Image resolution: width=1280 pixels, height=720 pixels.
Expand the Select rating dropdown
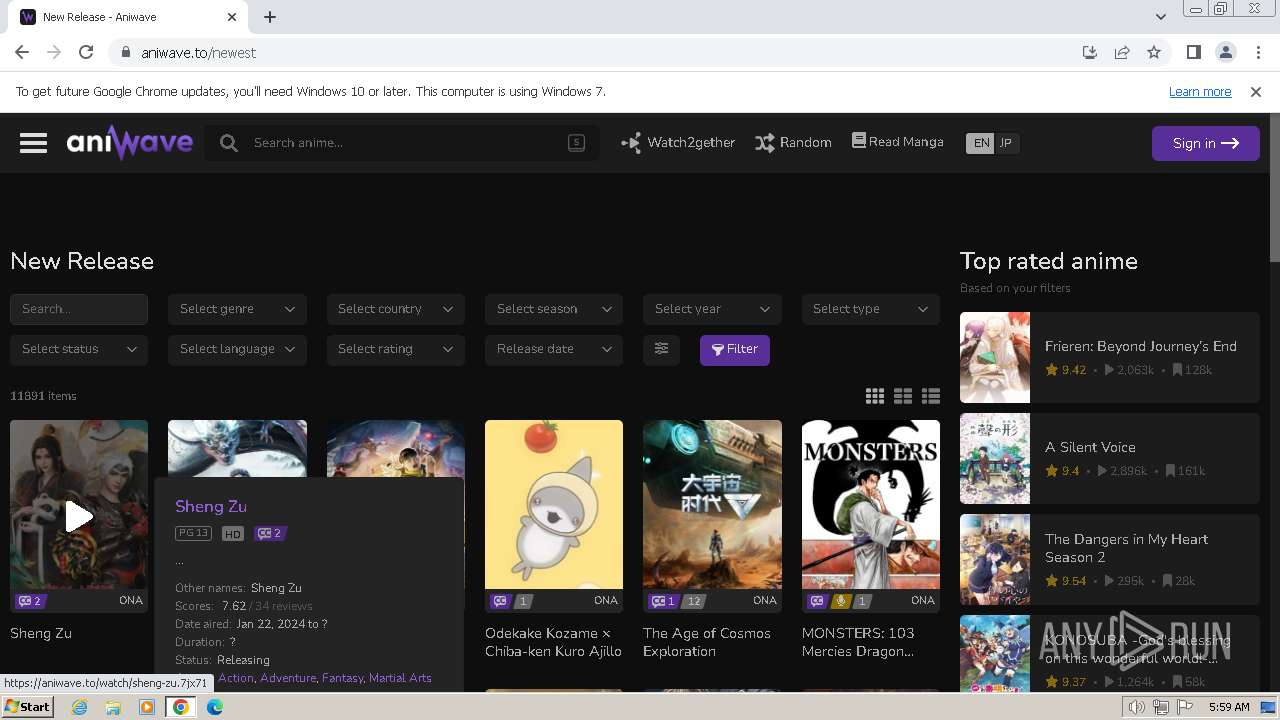(x=395, y=349)
